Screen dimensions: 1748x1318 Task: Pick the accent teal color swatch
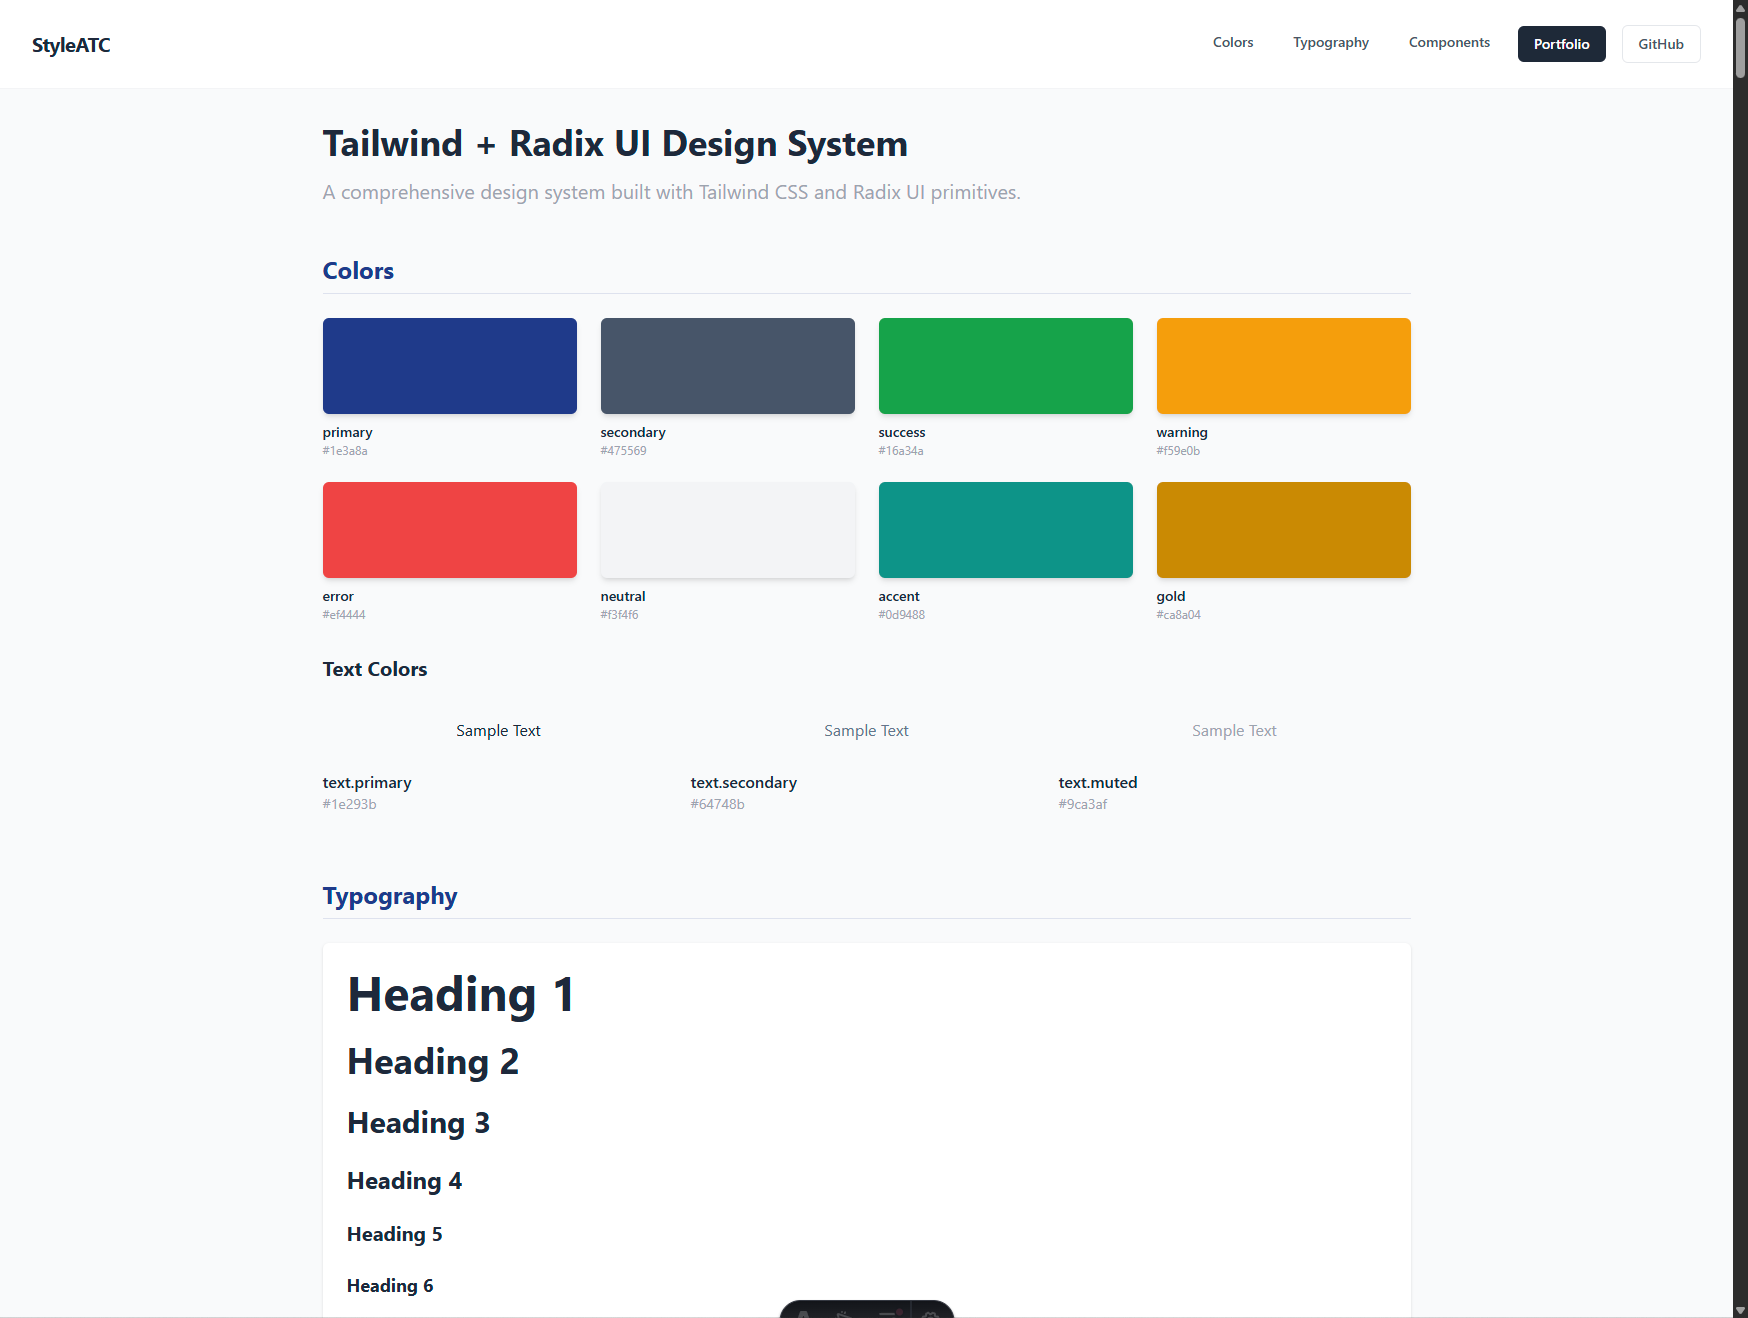pos(1005,530)
